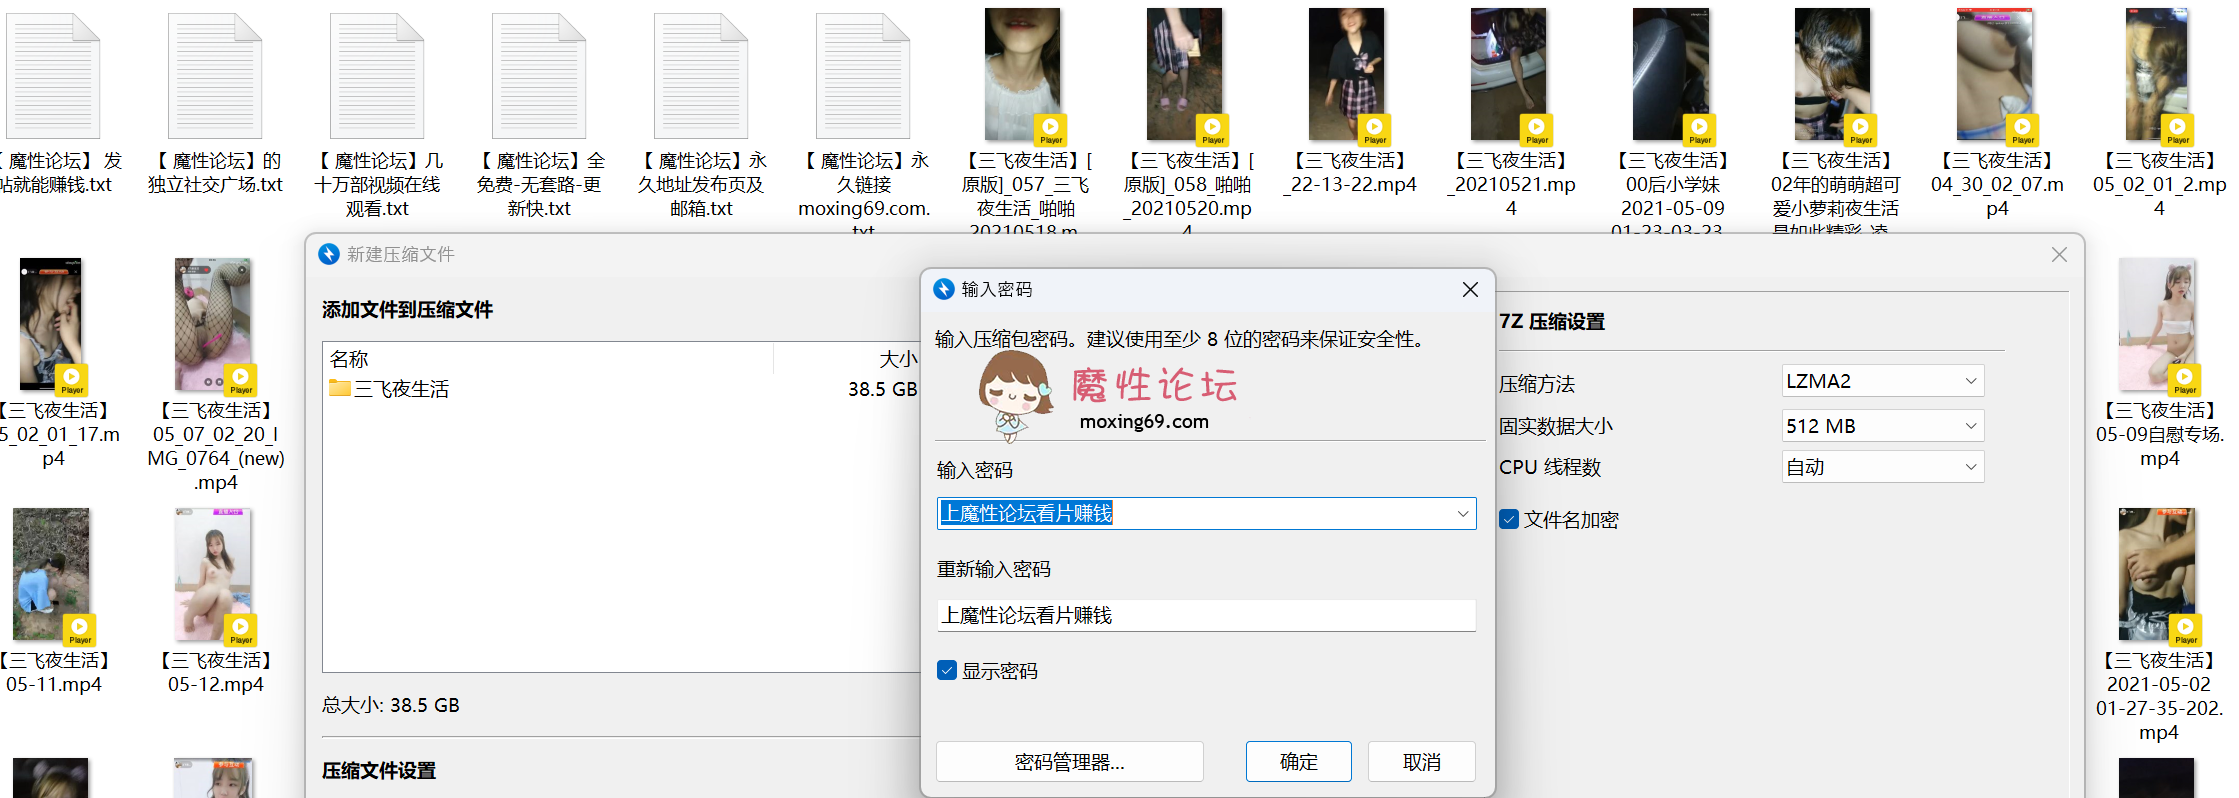The image size is (2239, 798).
Task: Select the 独立社交广场.txt text file icon
Action: (215, 77)
